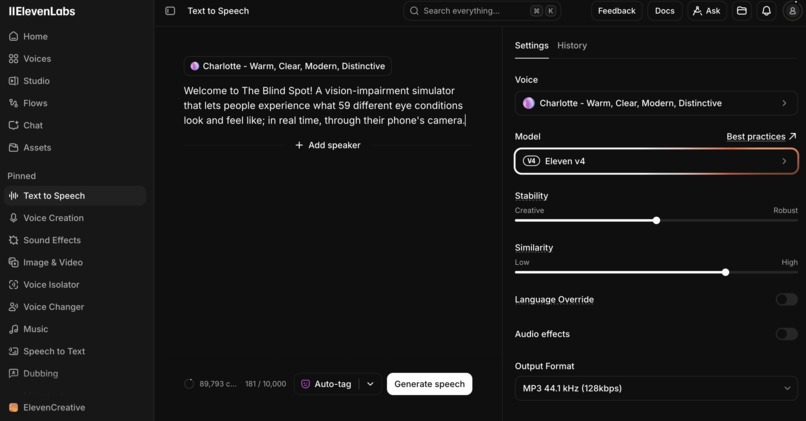Open Best practices link
The image size is (806, 421).
coord(761,137)
